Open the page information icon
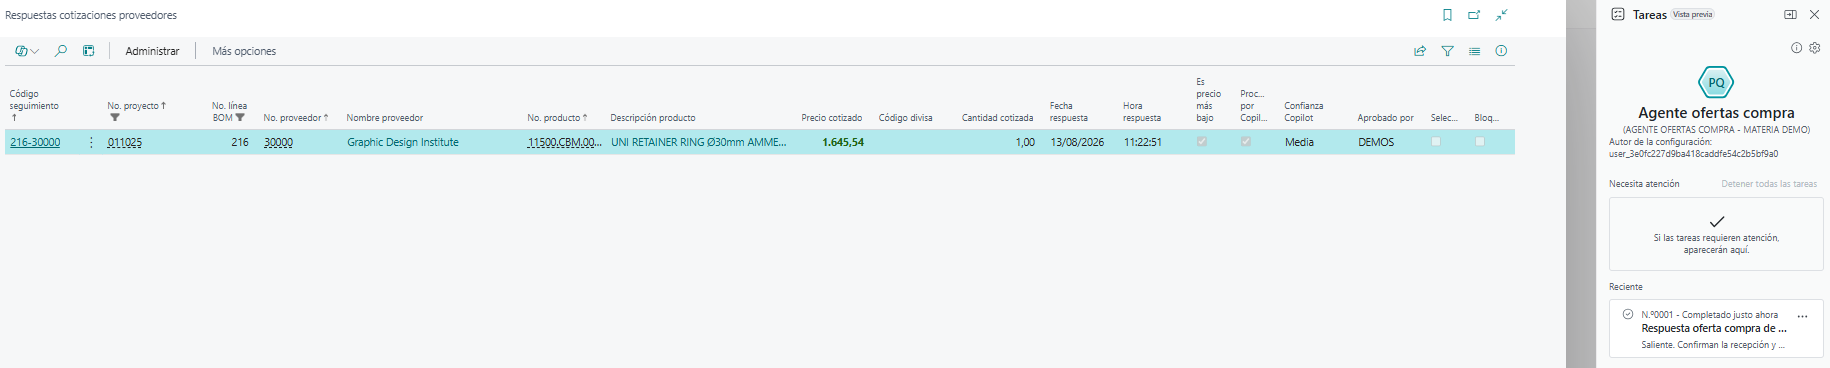The width and height of the screenshot is (1830, 368). point(1501,51)
